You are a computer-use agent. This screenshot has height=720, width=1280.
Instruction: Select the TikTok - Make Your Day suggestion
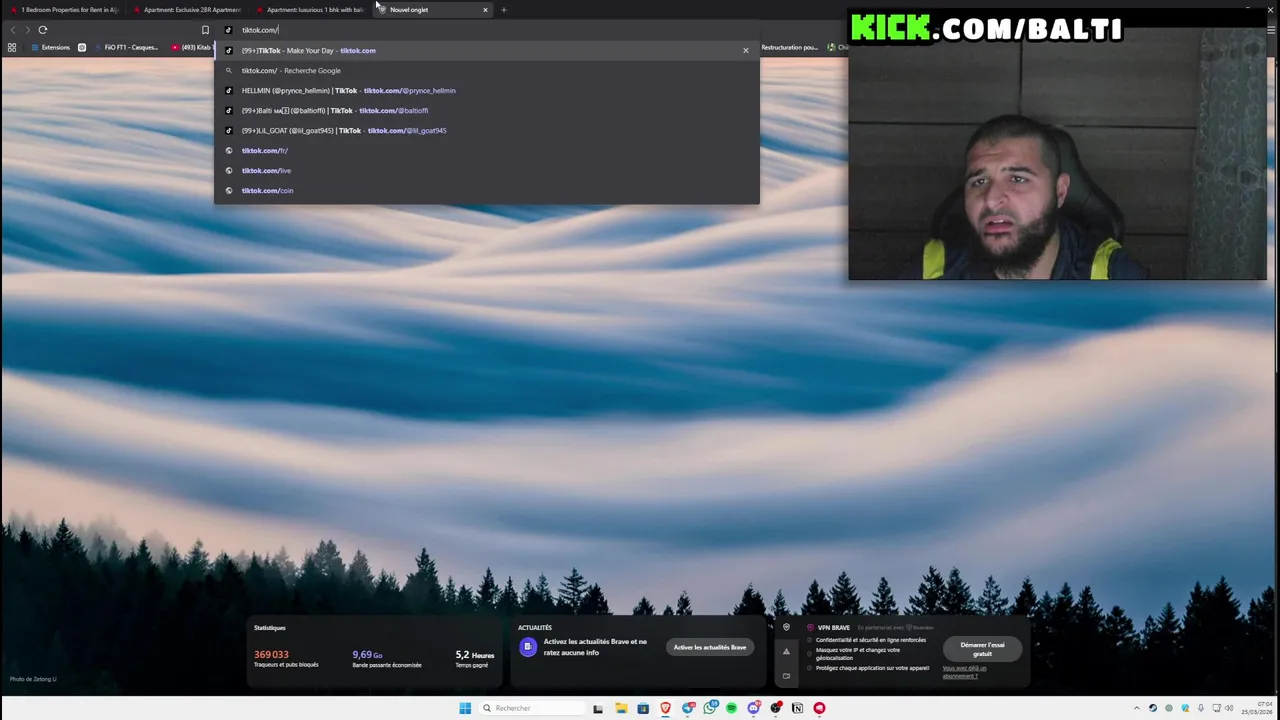click(x=487, y=50)
